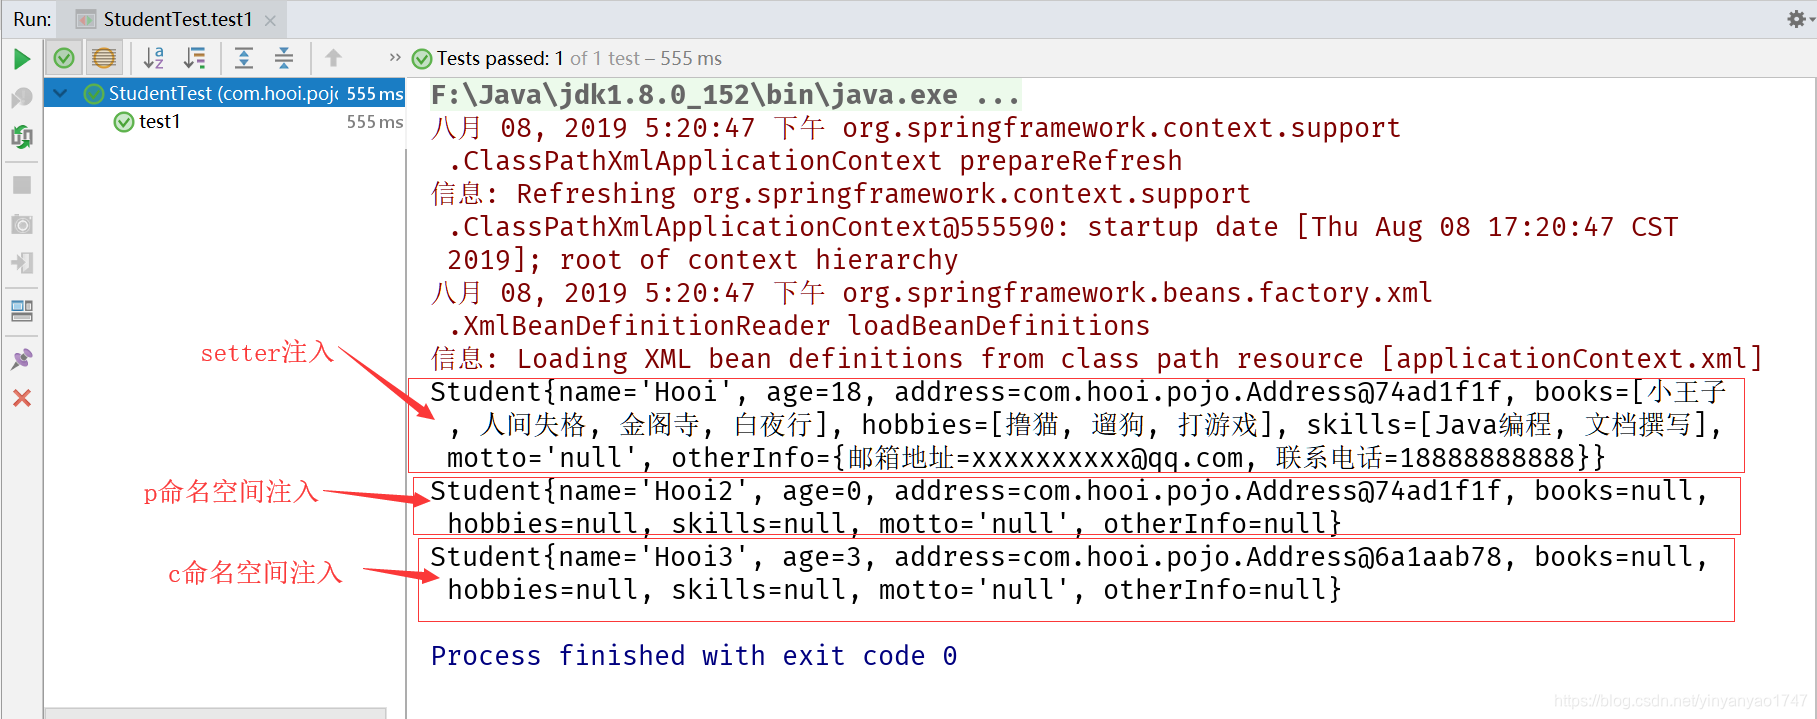
Task: Select the StudentTest (com.hooi.pojo) row
Action: [225, 93]
